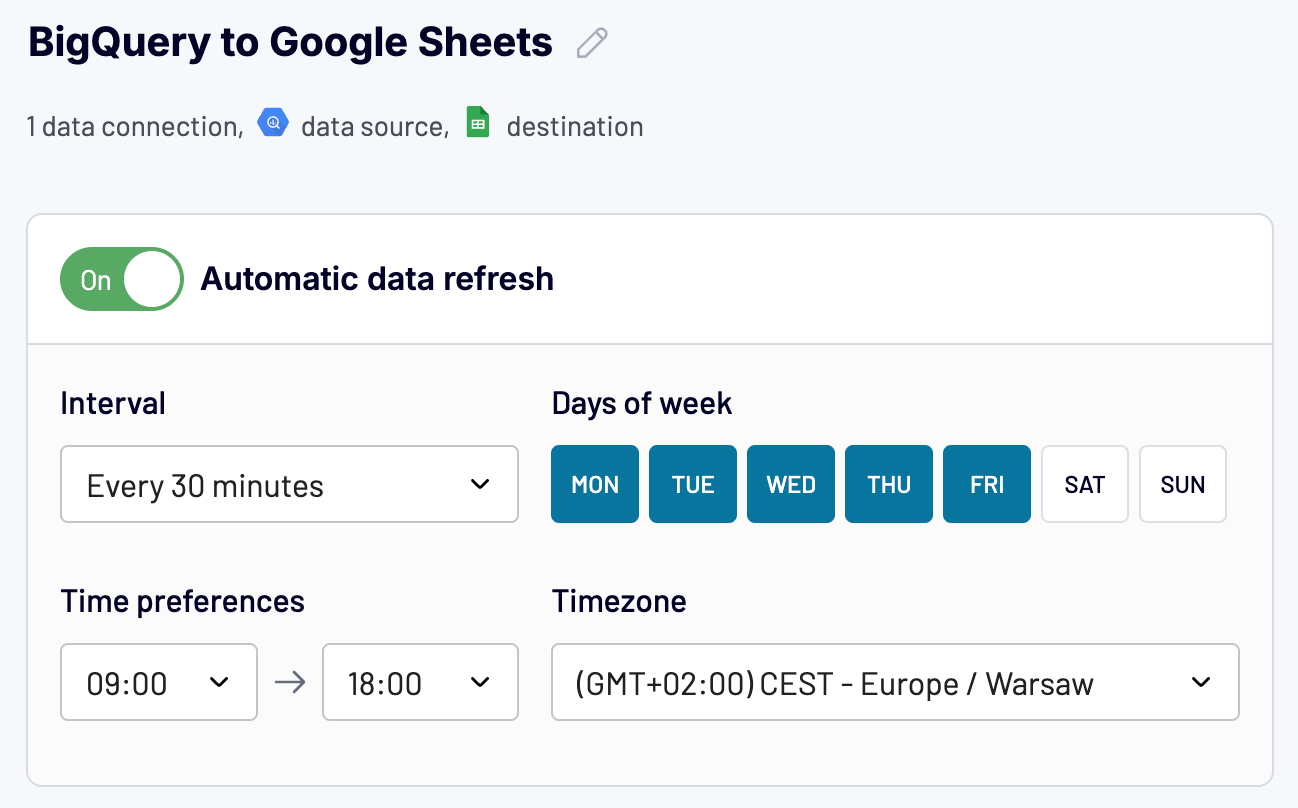This screenshot has height=808, width=1298.
Task: Open the Timezone dropdown
Action: click(894, 682)
